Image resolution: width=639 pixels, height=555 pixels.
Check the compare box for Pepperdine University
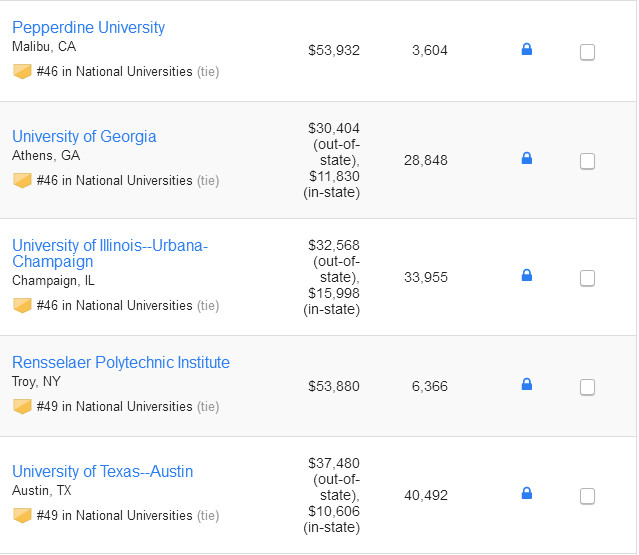coord(587,52)
